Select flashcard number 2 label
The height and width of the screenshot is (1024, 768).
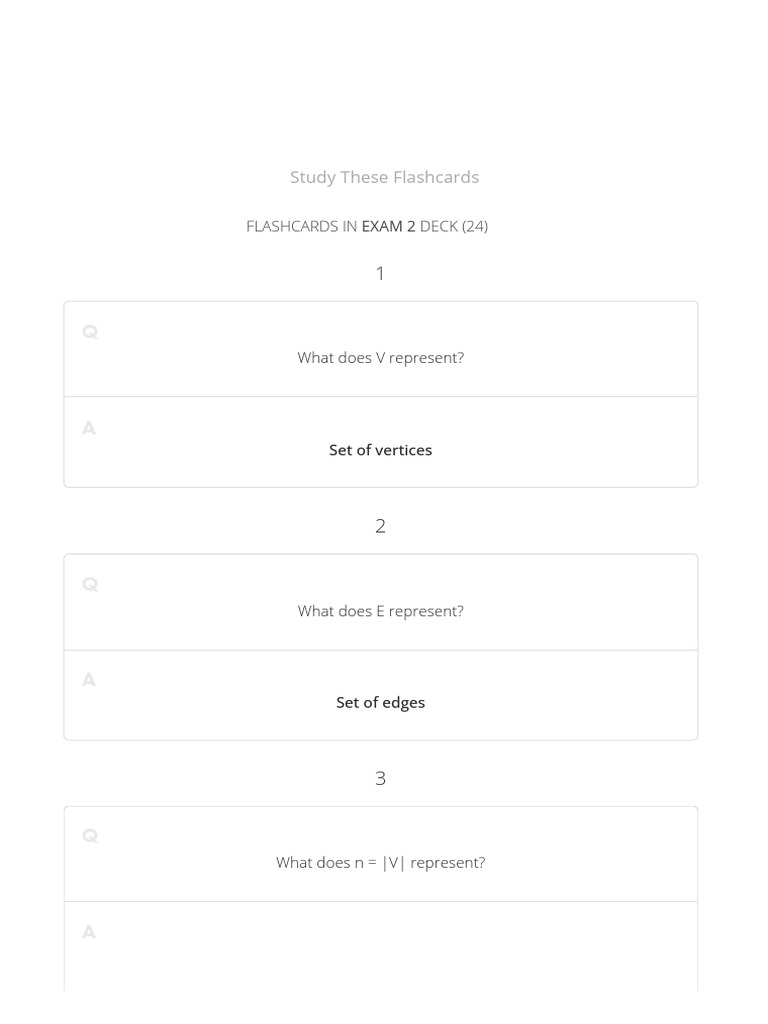click(x=380, y=526)
